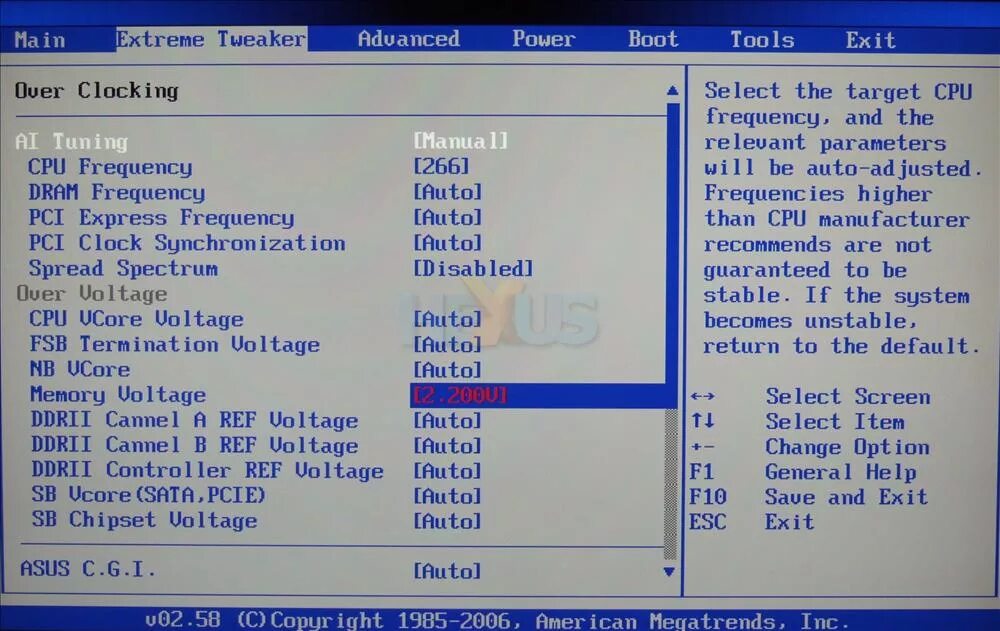Toggle Spread Spectrum [Disabled] value
This screenshot has width=1000, height=631.
click(473, 269)
